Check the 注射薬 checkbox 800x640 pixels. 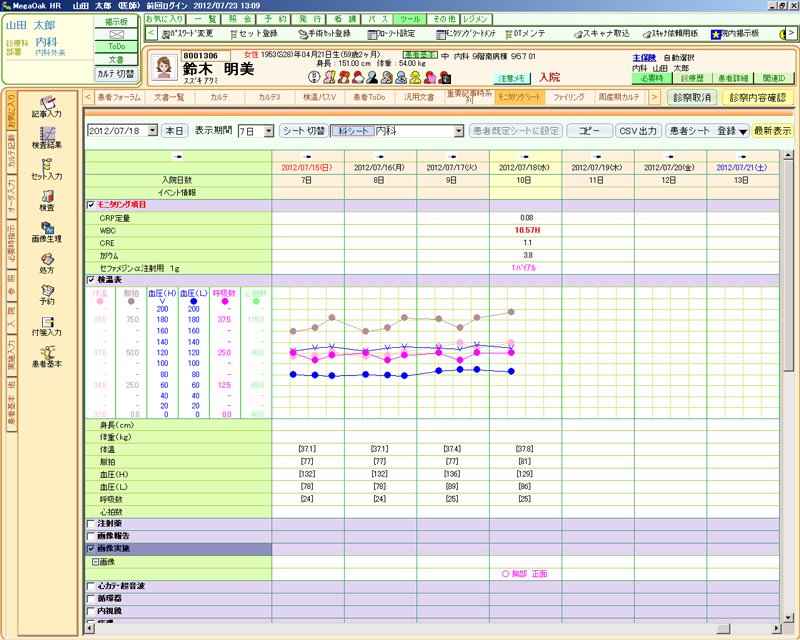point(91,524)
